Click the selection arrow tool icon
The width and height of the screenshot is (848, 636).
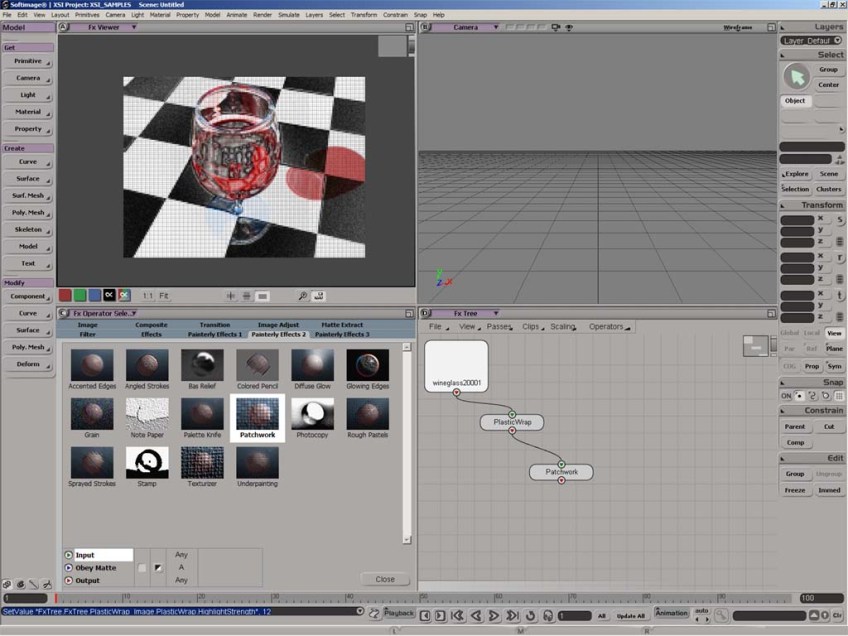click(796, 77)
